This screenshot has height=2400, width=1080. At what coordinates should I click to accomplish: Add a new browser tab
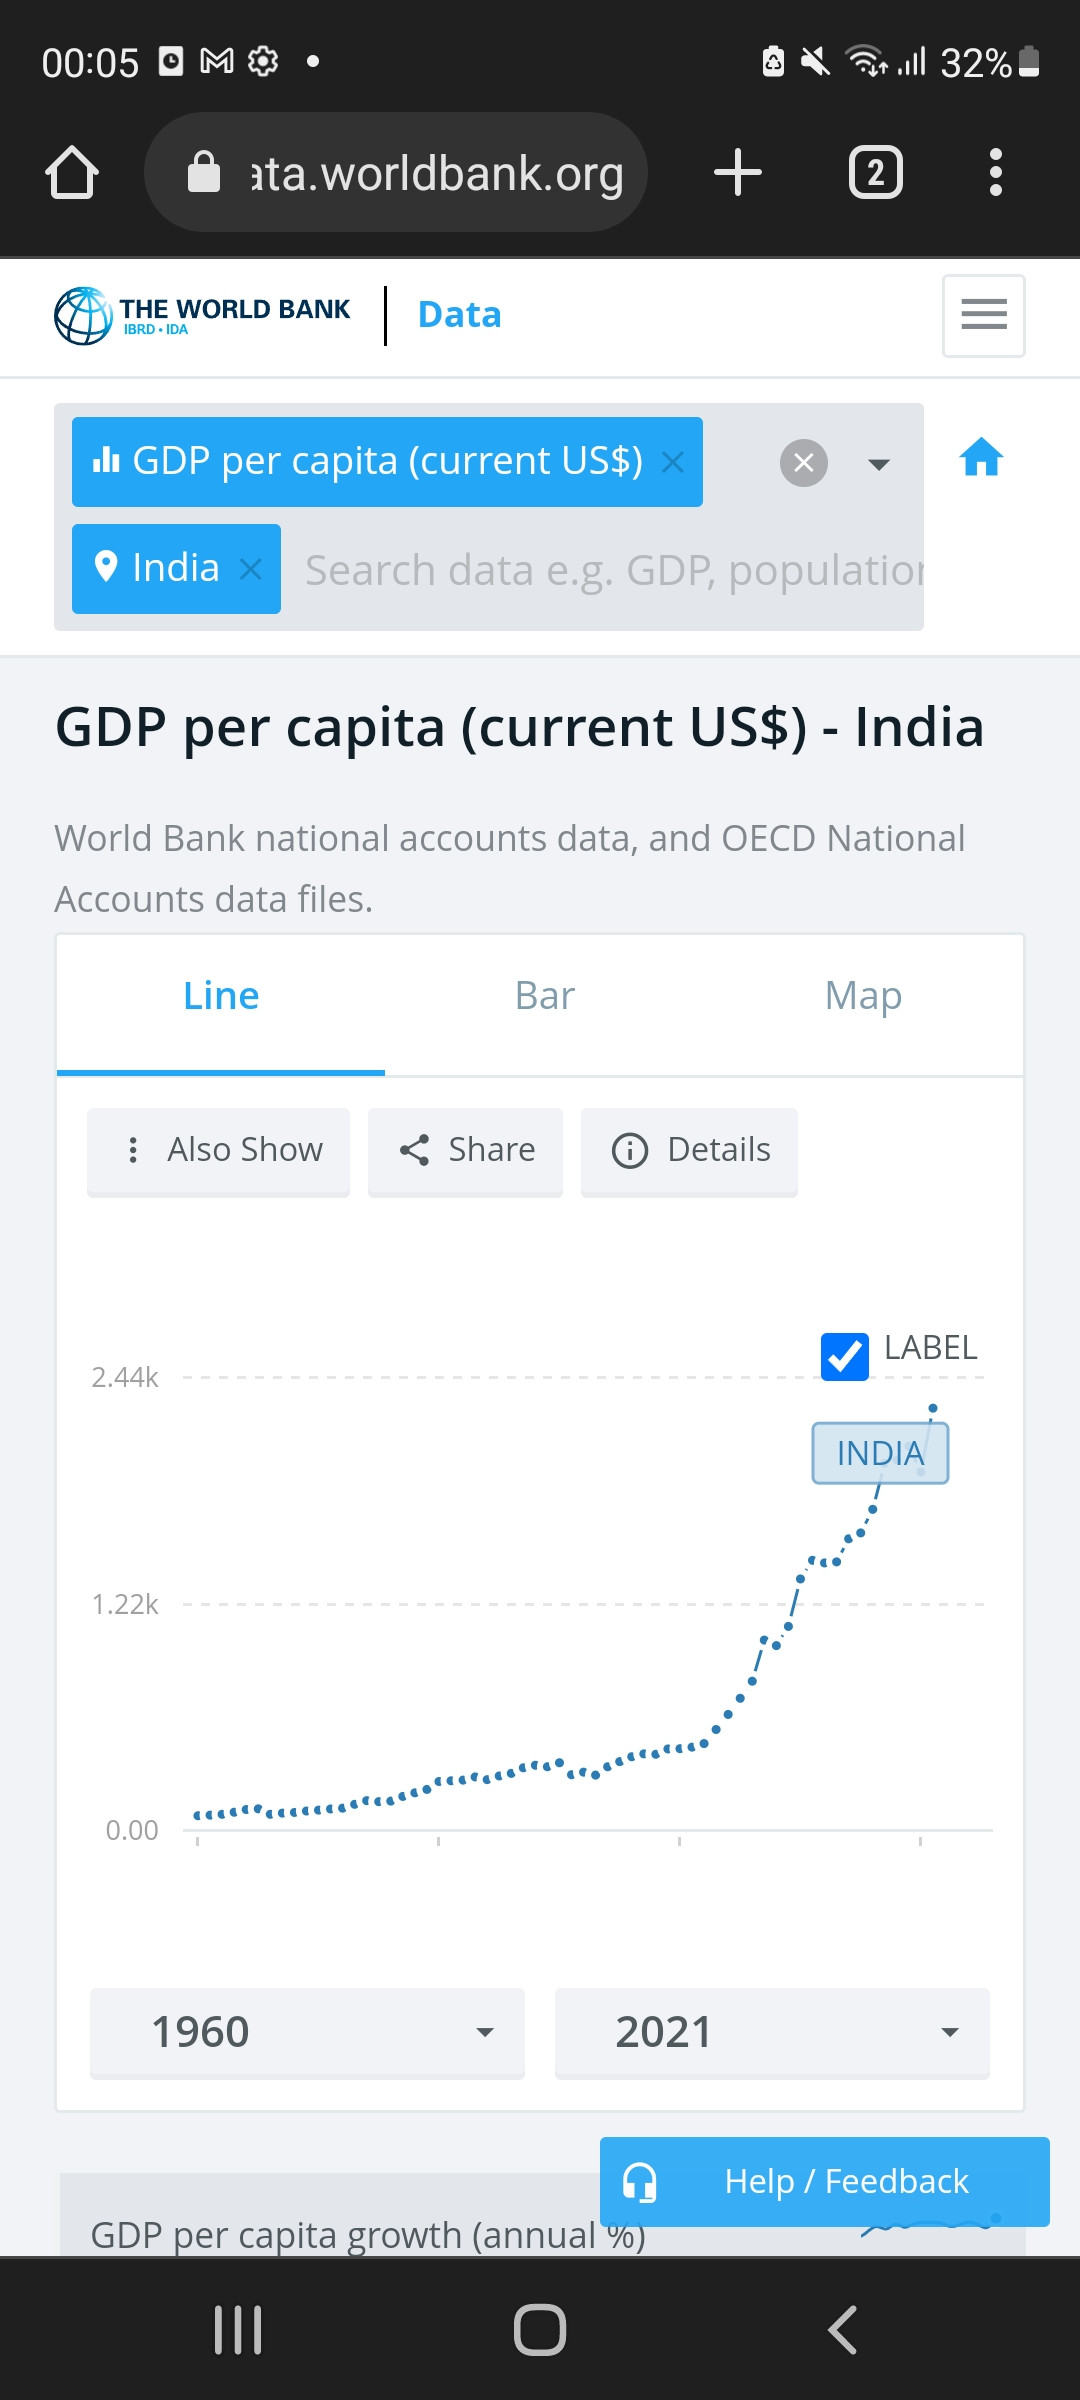pos(738,172)
